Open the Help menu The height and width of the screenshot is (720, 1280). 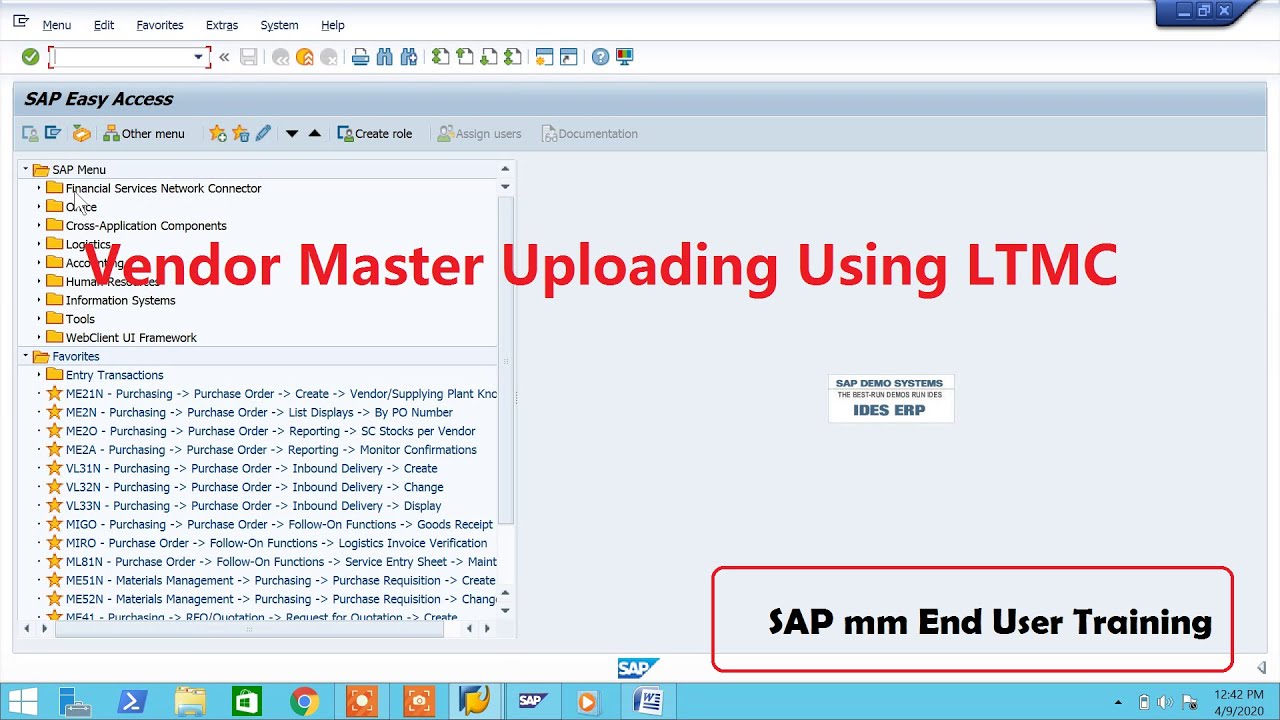[333, 25]
